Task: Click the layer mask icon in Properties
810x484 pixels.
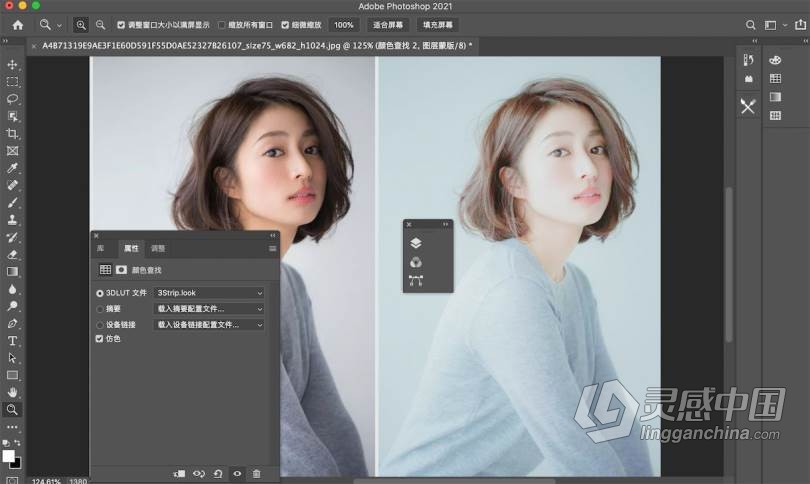Action: click(121, 270)
